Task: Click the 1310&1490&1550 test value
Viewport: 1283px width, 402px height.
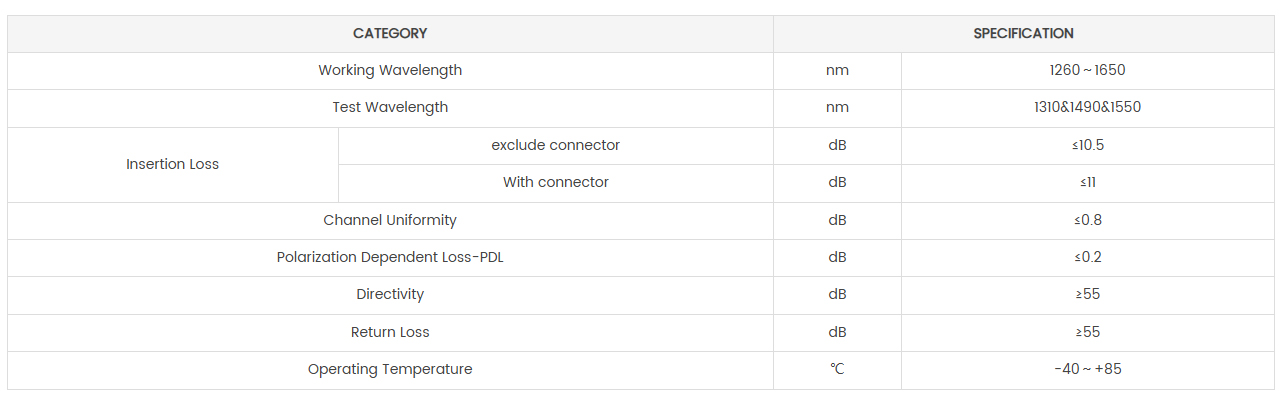Action: click(x=1087, y=108)
